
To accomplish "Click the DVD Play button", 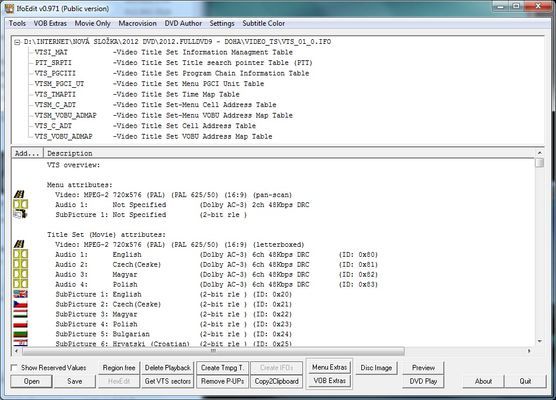I will 423,381.
